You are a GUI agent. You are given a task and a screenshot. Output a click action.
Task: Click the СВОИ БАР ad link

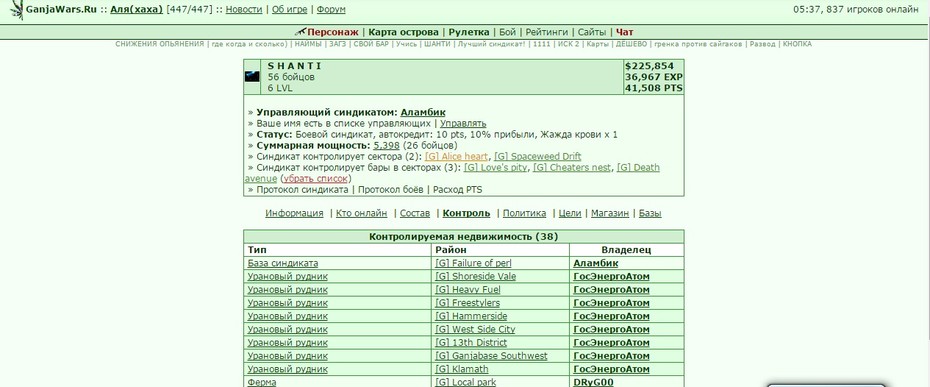pos(370,44)
